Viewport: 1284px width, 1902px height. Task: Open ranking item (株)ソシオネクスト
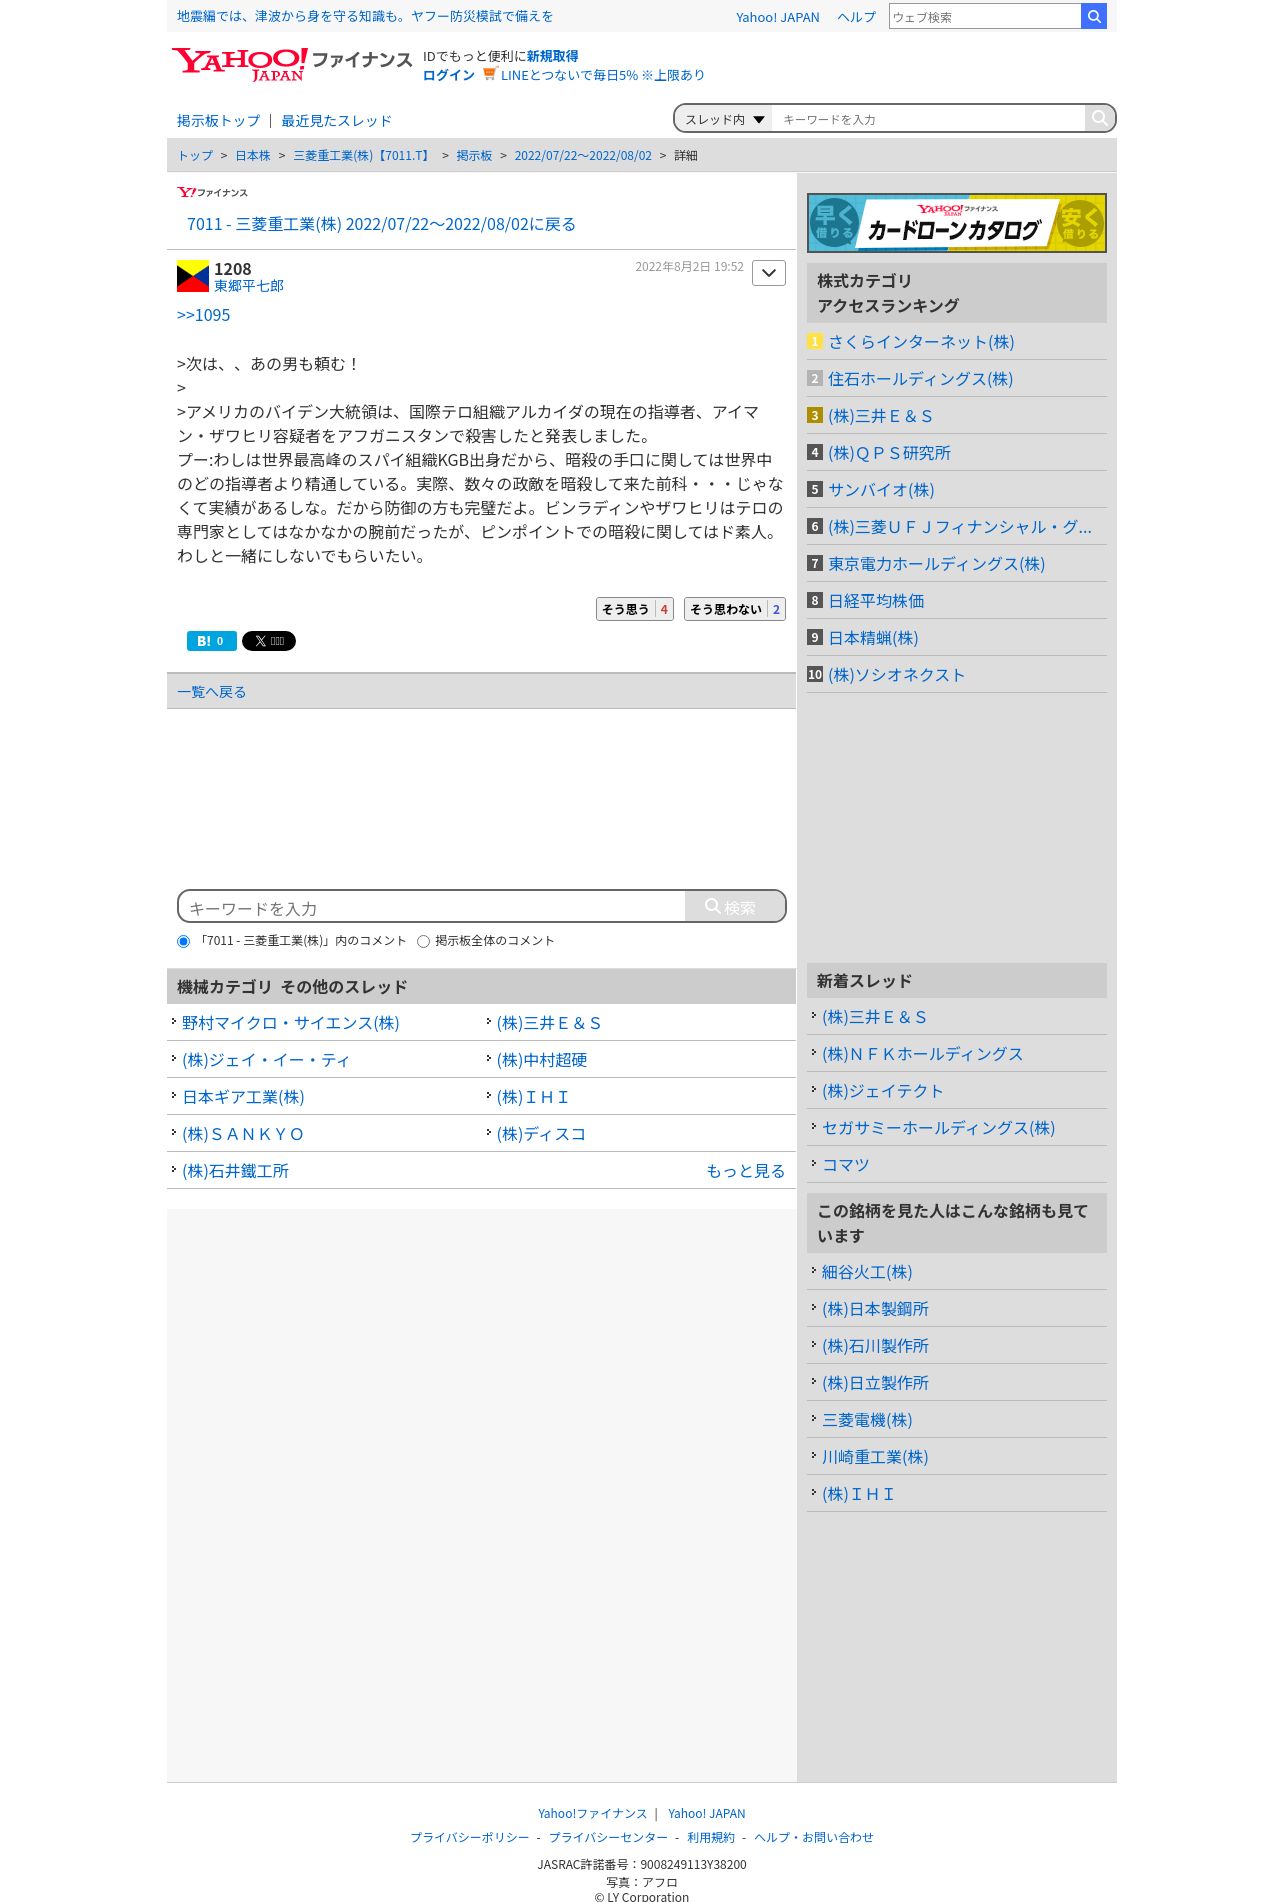coord(897,675)
